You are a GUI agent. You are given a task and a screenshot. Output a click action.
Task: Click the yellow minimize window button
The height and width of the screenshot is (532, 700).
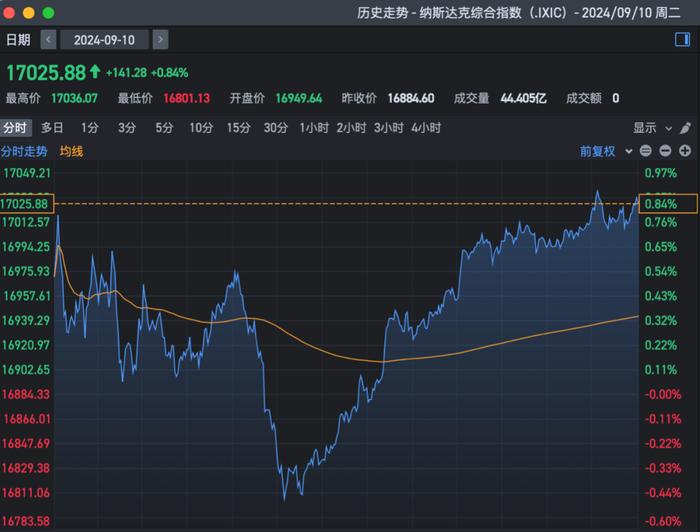coord(29,13)
